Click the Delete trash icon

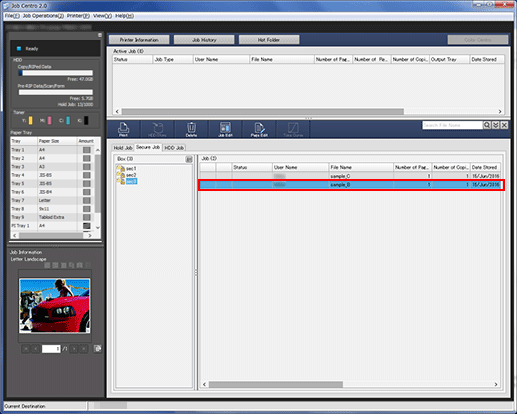pos(191,129)
